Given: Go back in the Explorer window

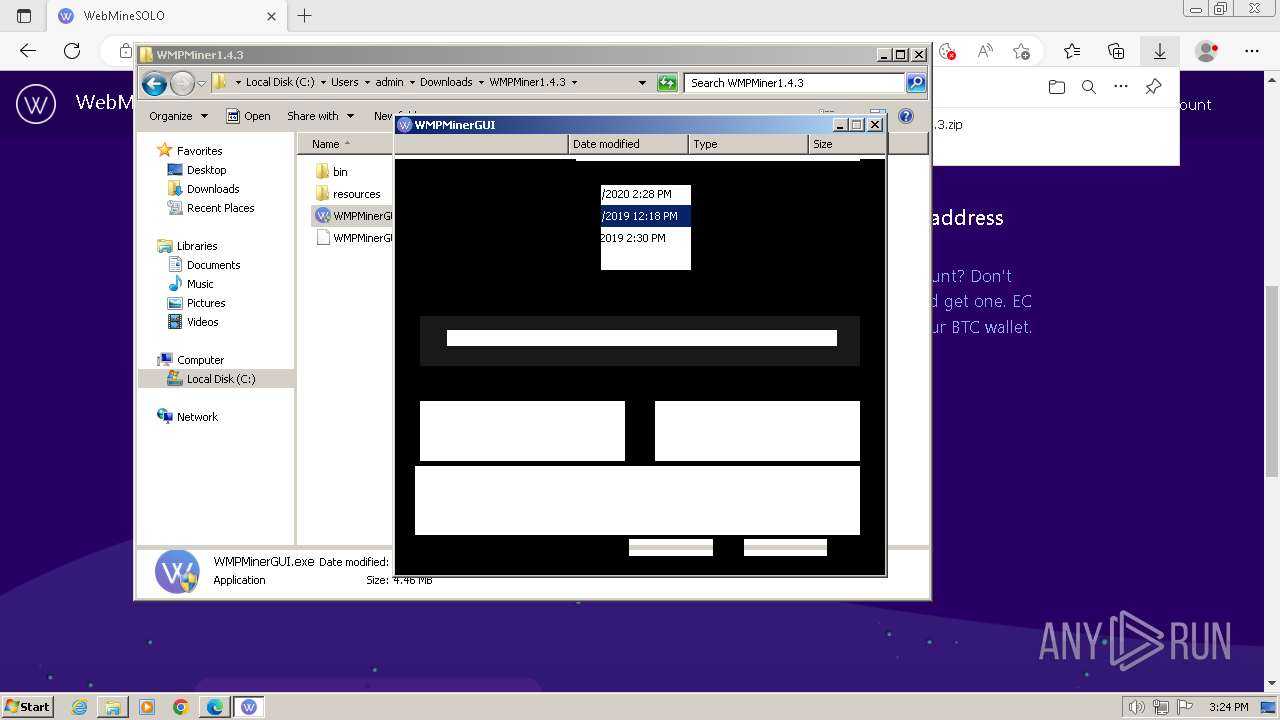Looking at the screenshot, I should [154, 83].
